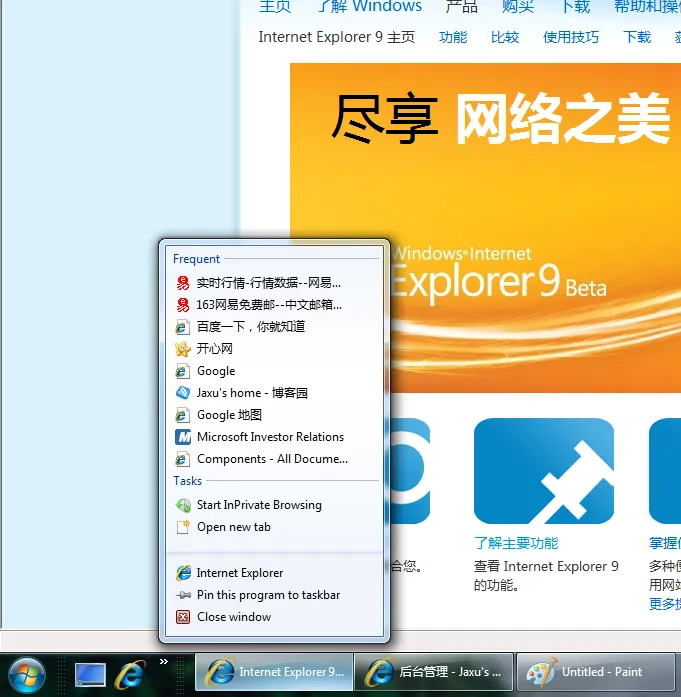681x697 pixels.
Task: Switch to 后台管理 - Jaxu's taskbar button
Action: 434,672
